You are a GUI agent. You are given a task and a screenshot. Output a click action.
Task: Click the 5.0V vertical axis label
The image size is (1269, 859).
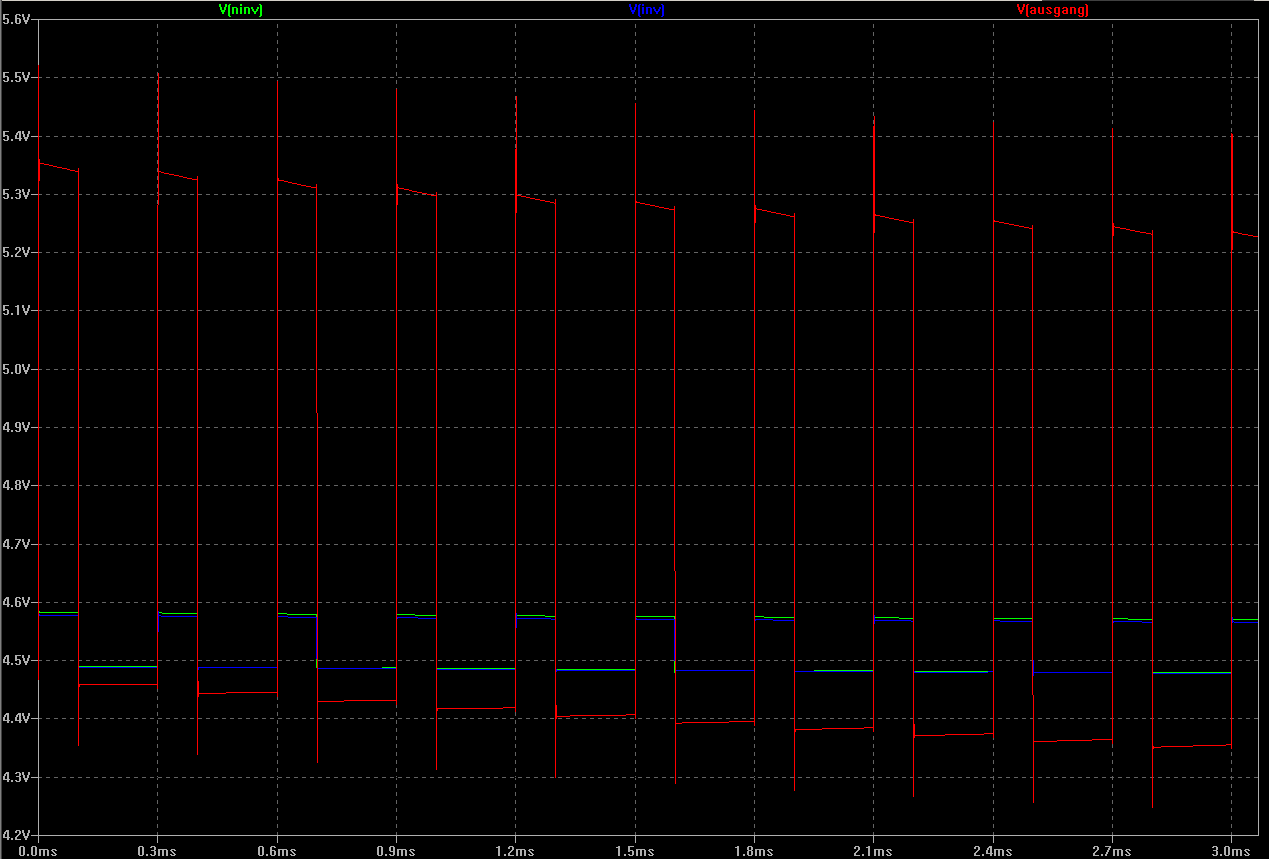click(16, 369)
